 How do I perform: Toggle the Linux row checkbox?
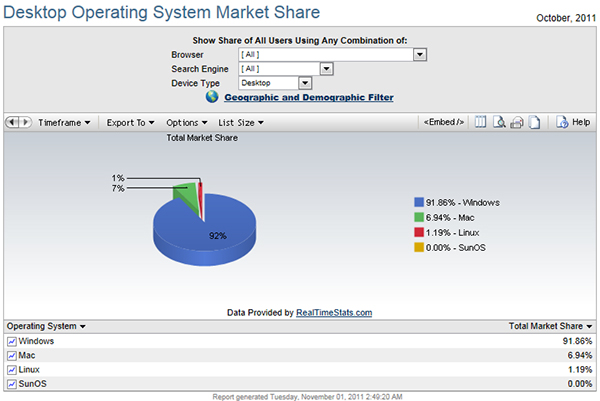tap(12, 369)
